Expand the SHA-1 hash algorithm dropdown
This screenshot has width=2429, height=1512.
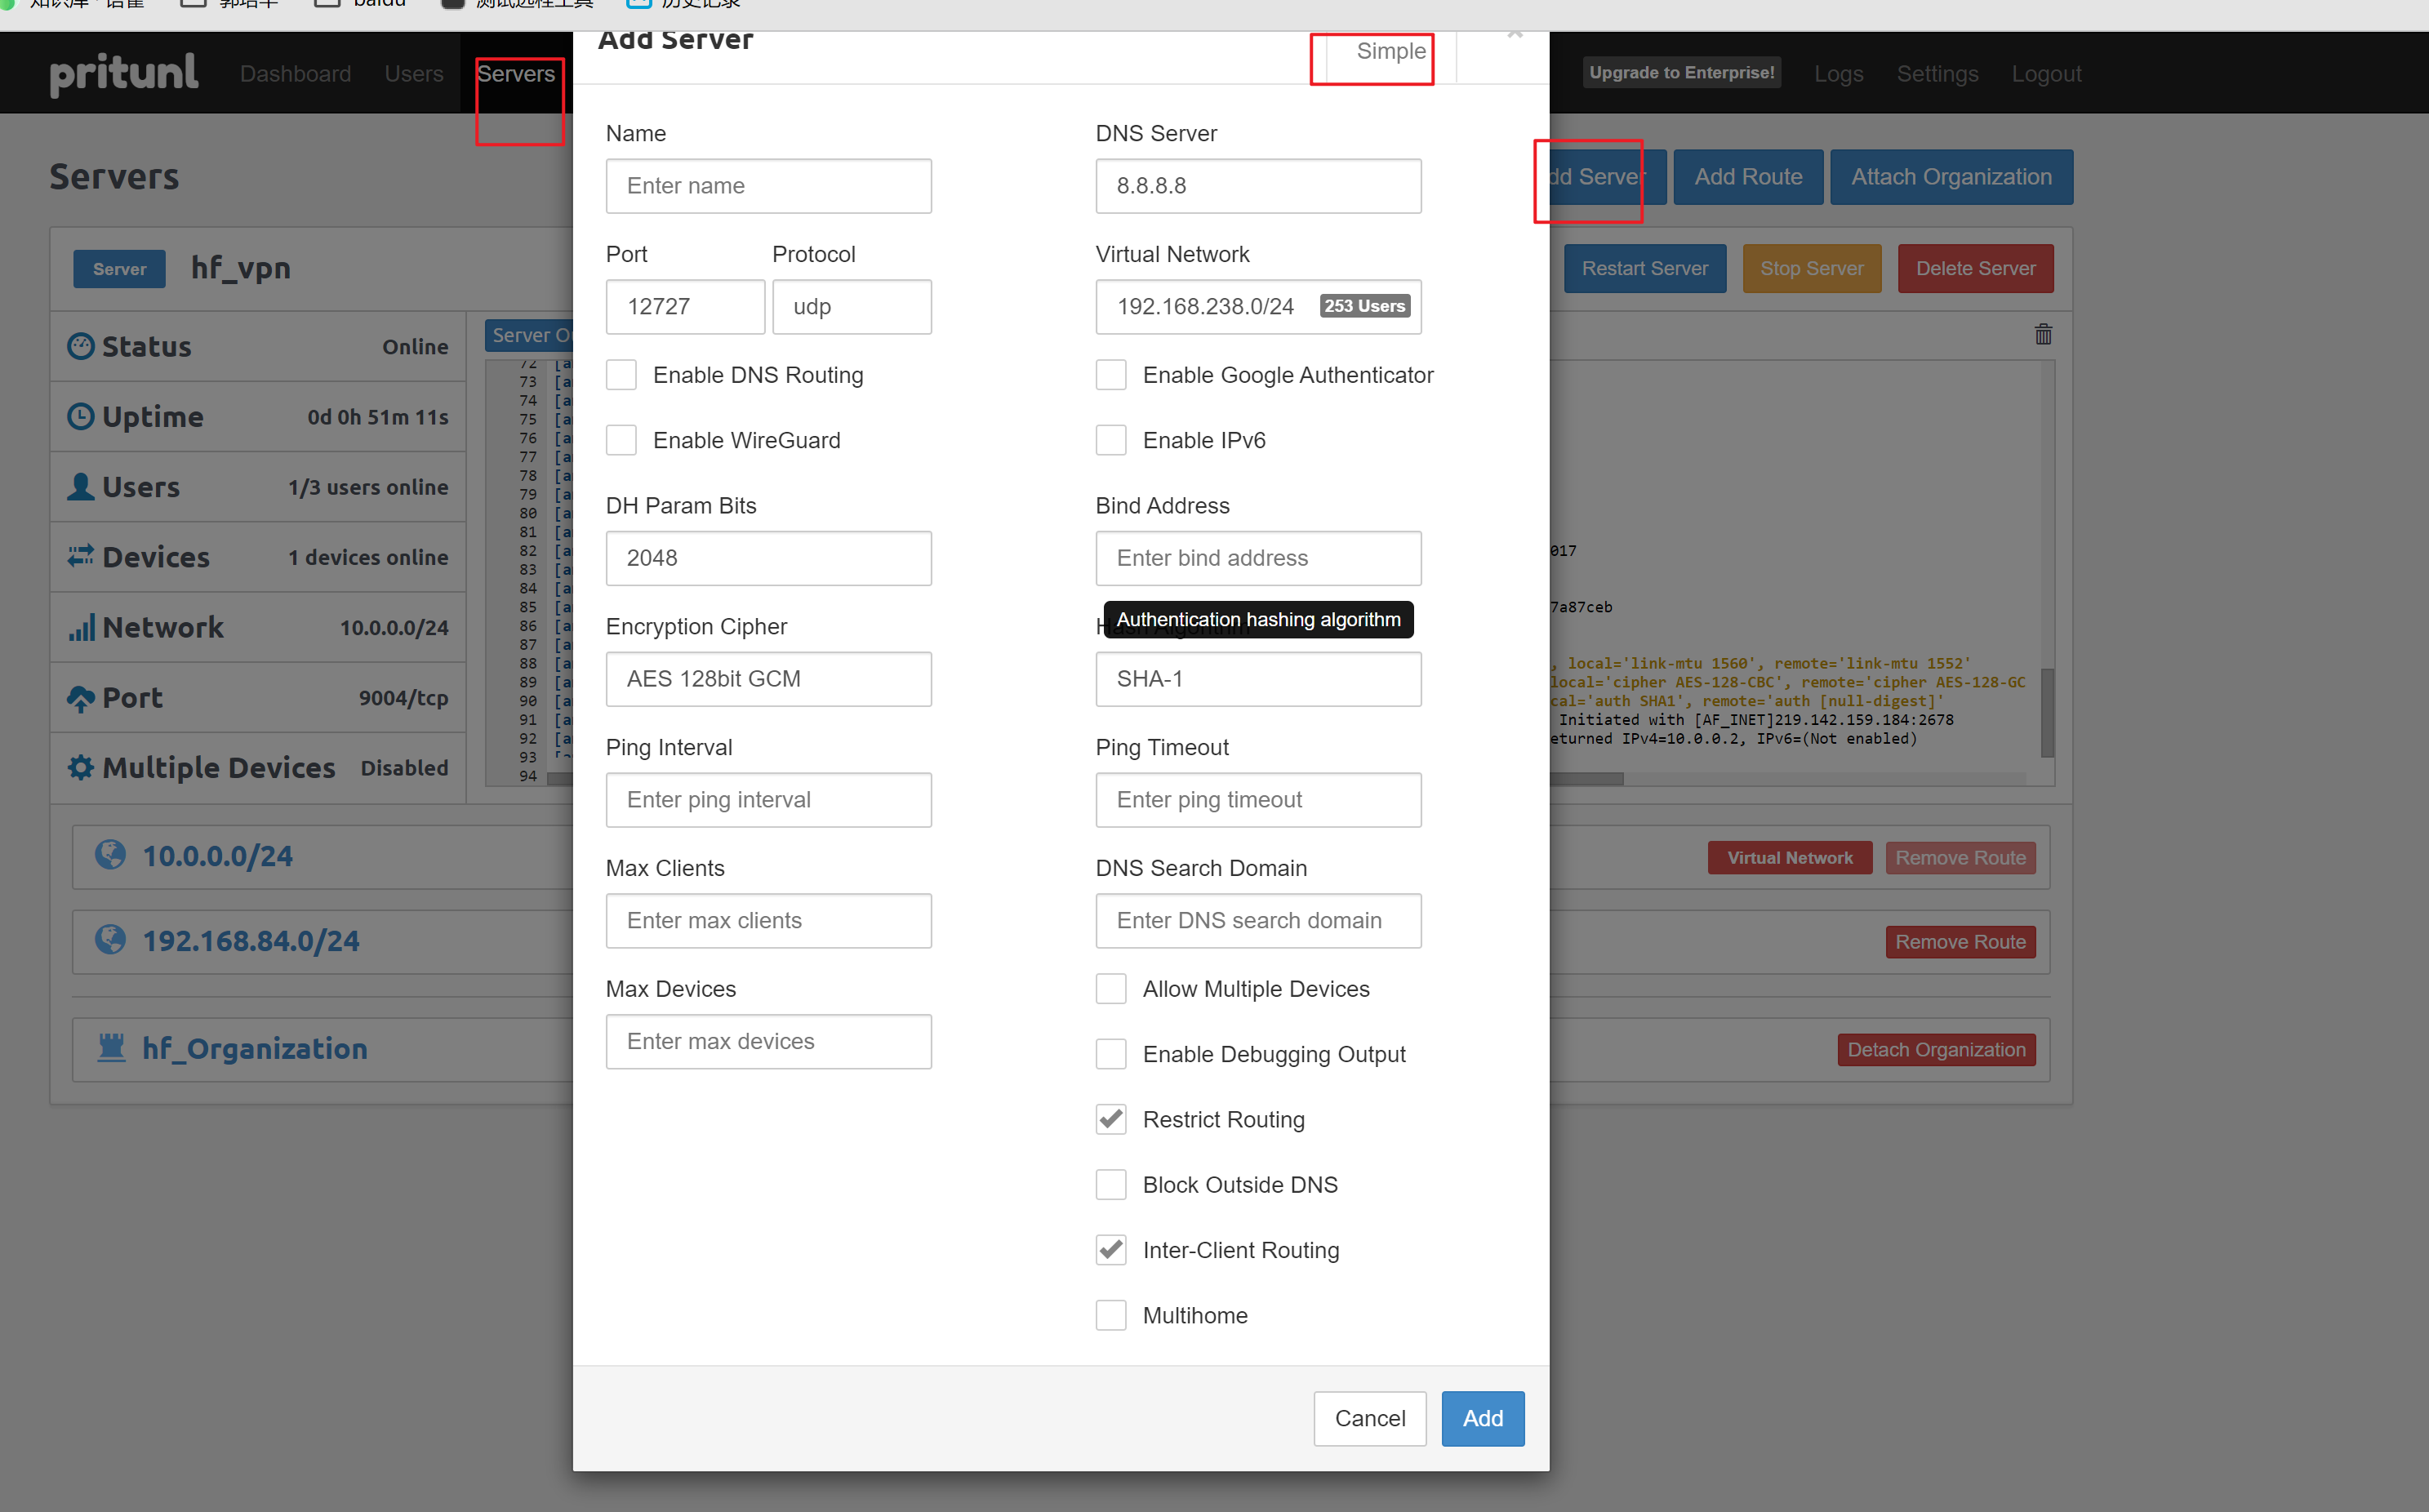tap(1257, 679)
